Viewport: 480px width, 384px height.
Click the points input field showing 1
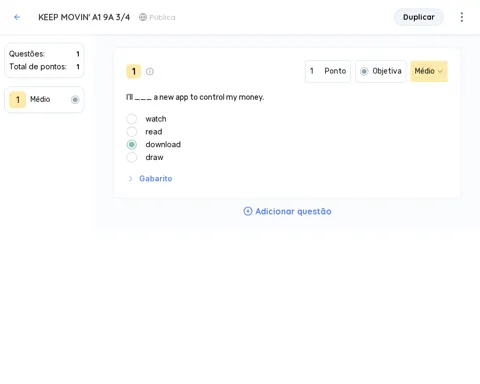(x=312, y=71)
